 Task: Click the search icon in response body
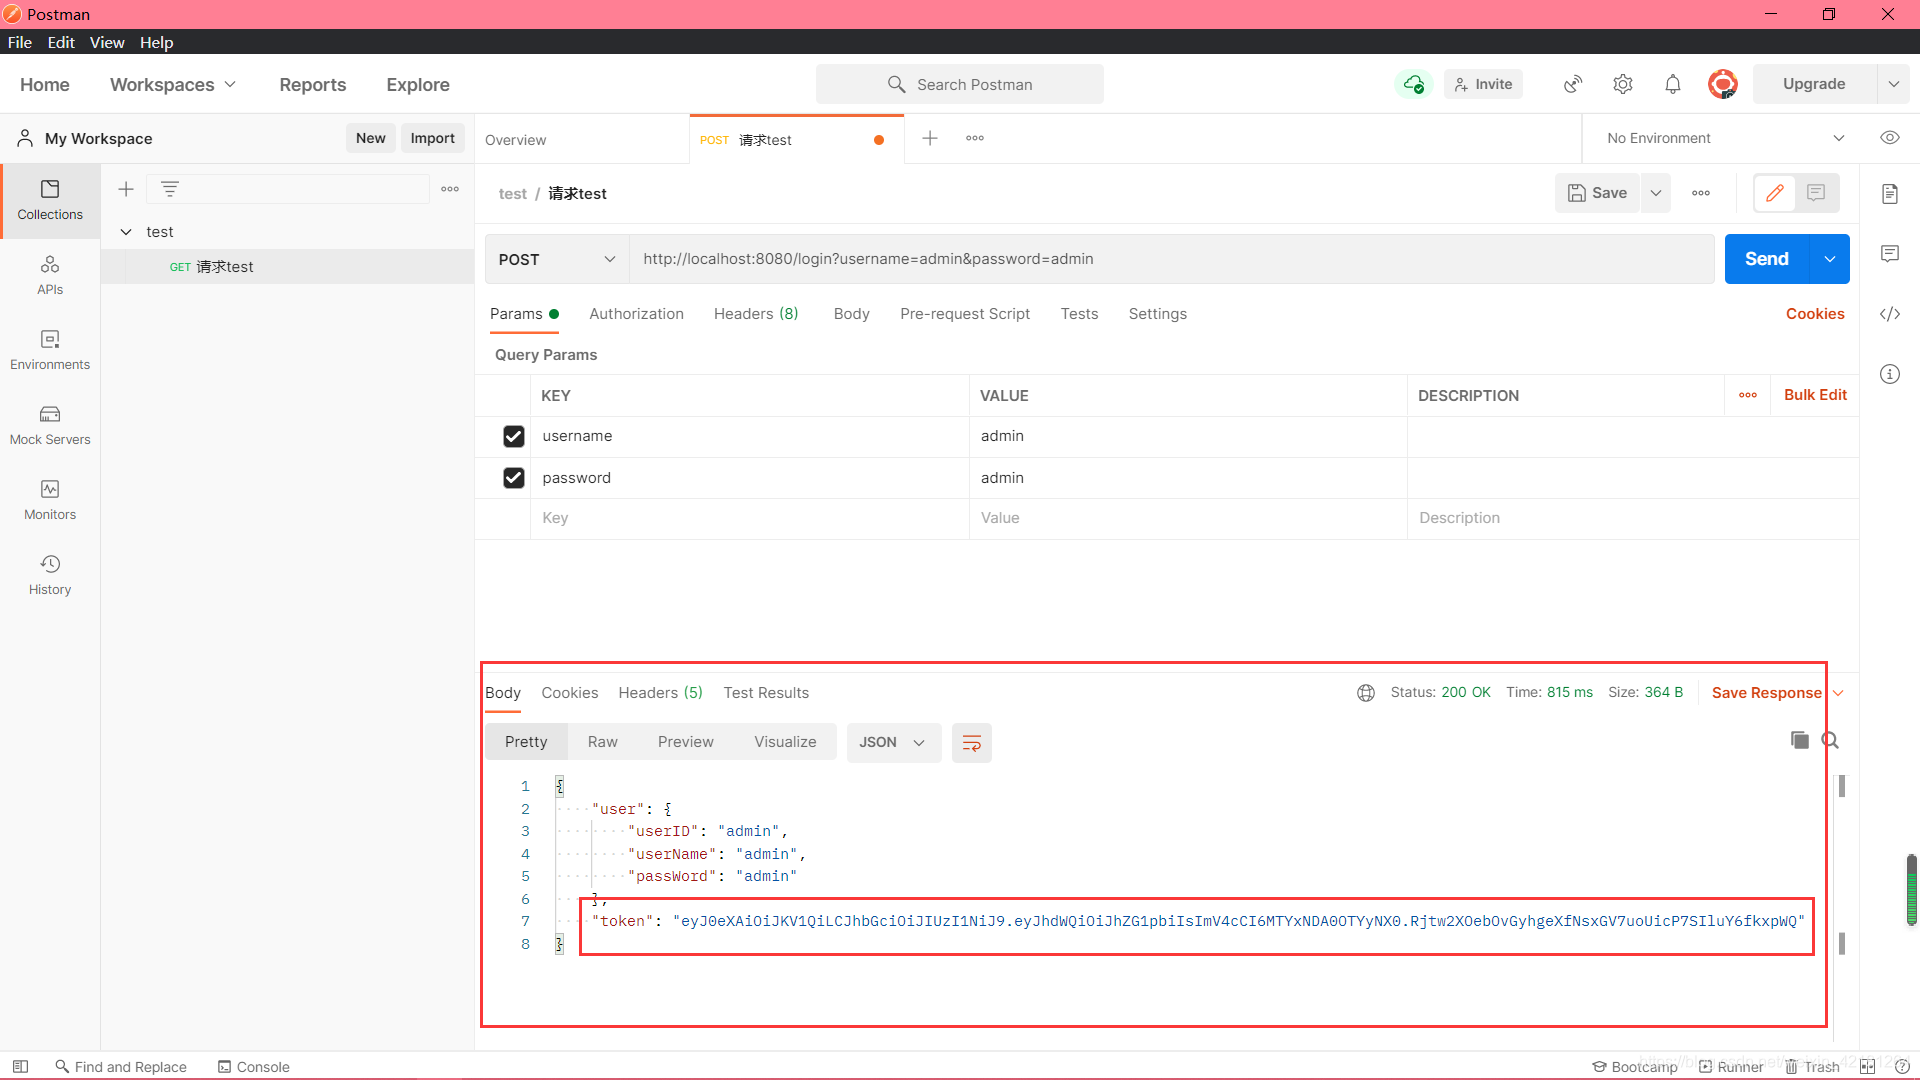coord(1830,740)
